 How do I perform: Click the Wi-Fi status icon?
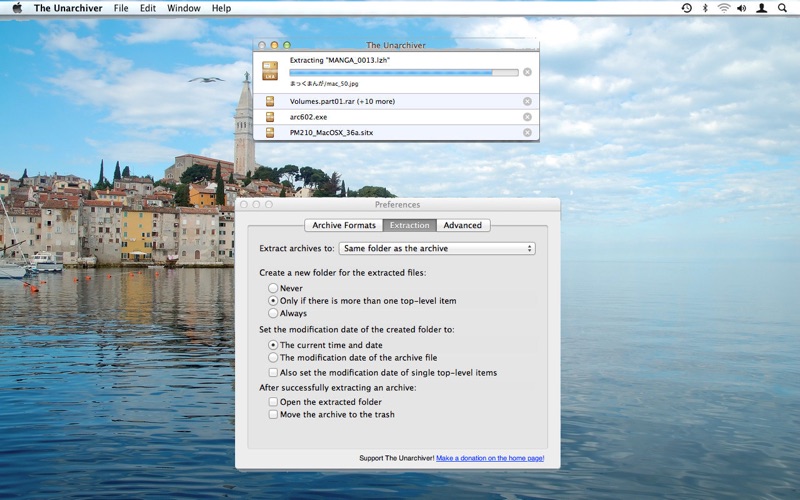click(723, 8)
